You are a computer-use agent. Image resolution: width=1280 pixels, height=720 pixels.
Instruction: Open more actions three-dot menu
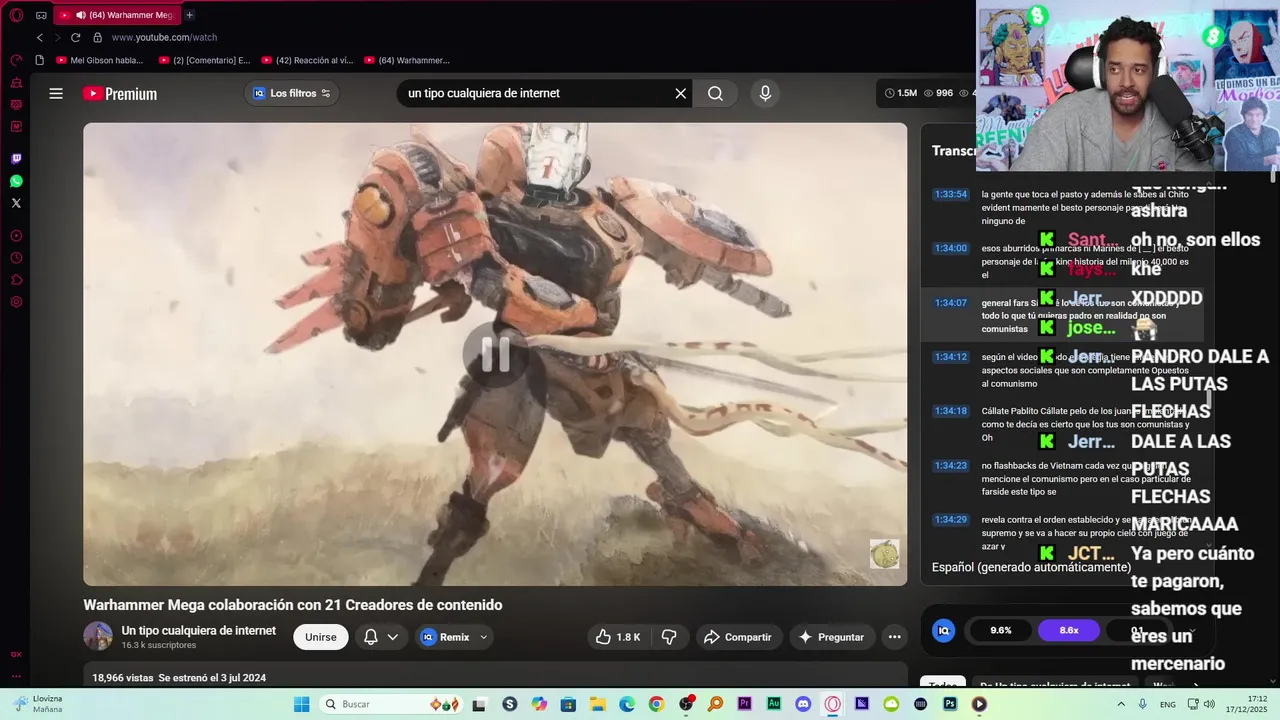895,637
